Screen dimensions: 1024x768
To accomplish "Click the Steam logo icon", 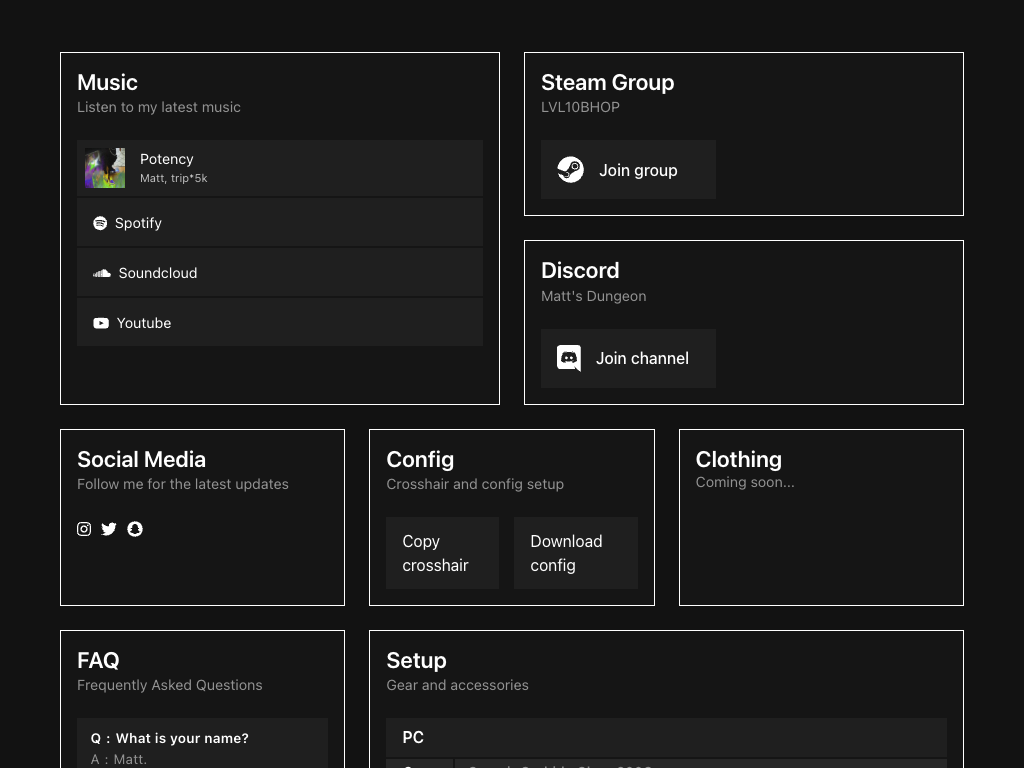I will (x=571, y=170).
